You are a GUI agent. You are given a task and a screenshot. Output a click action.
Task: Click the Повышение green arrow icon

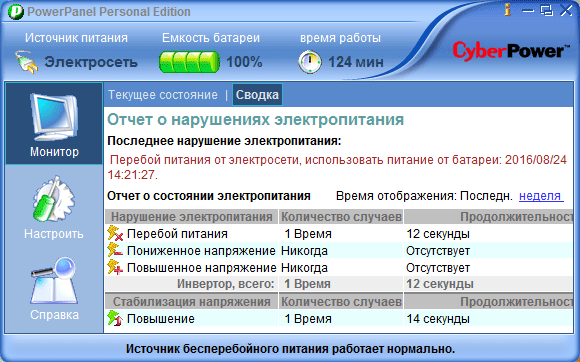[x=115, y=318]
